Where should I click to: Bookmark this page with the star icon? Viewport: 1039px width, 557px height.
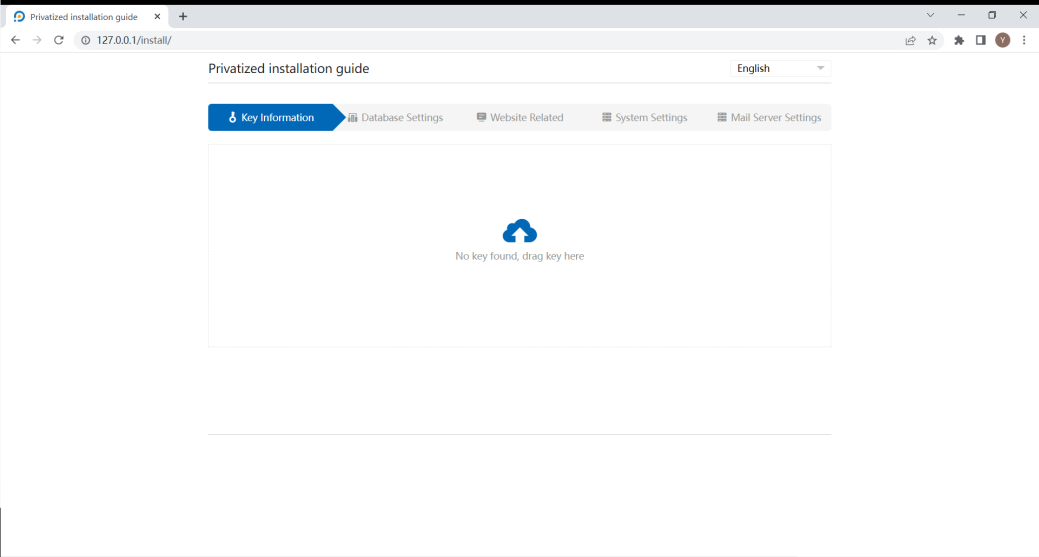pyautogui.click(x=932, y=40)
